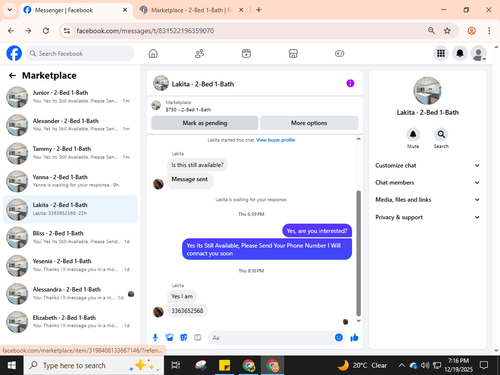Viewport: 500px width, 375px height.
Task: Open the Marketplace storefront icon
Action: (x=293, y=53)
